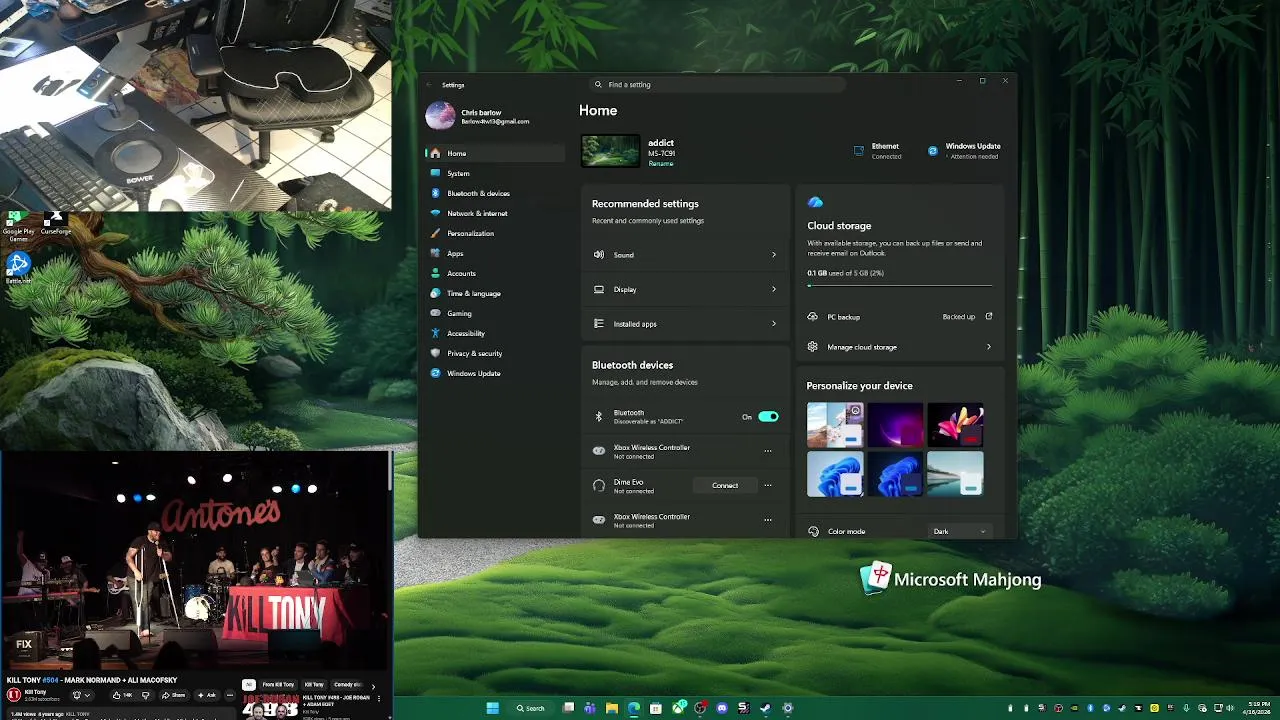Open File Explorer from the taskbar

tap(611, 708)
